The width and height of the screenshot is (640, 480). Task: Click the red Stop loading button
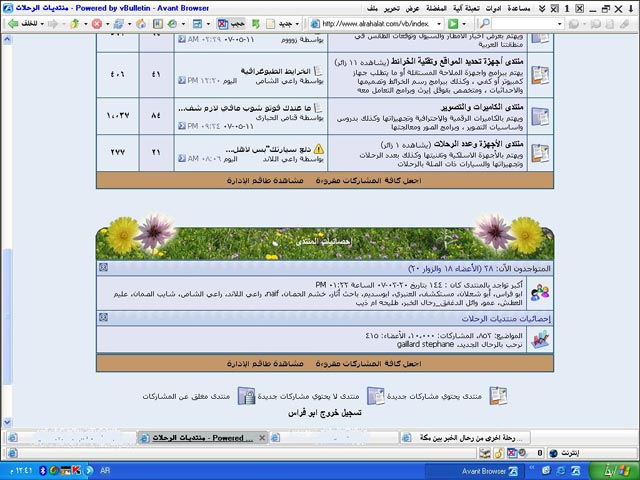click(x=97, y=24)
